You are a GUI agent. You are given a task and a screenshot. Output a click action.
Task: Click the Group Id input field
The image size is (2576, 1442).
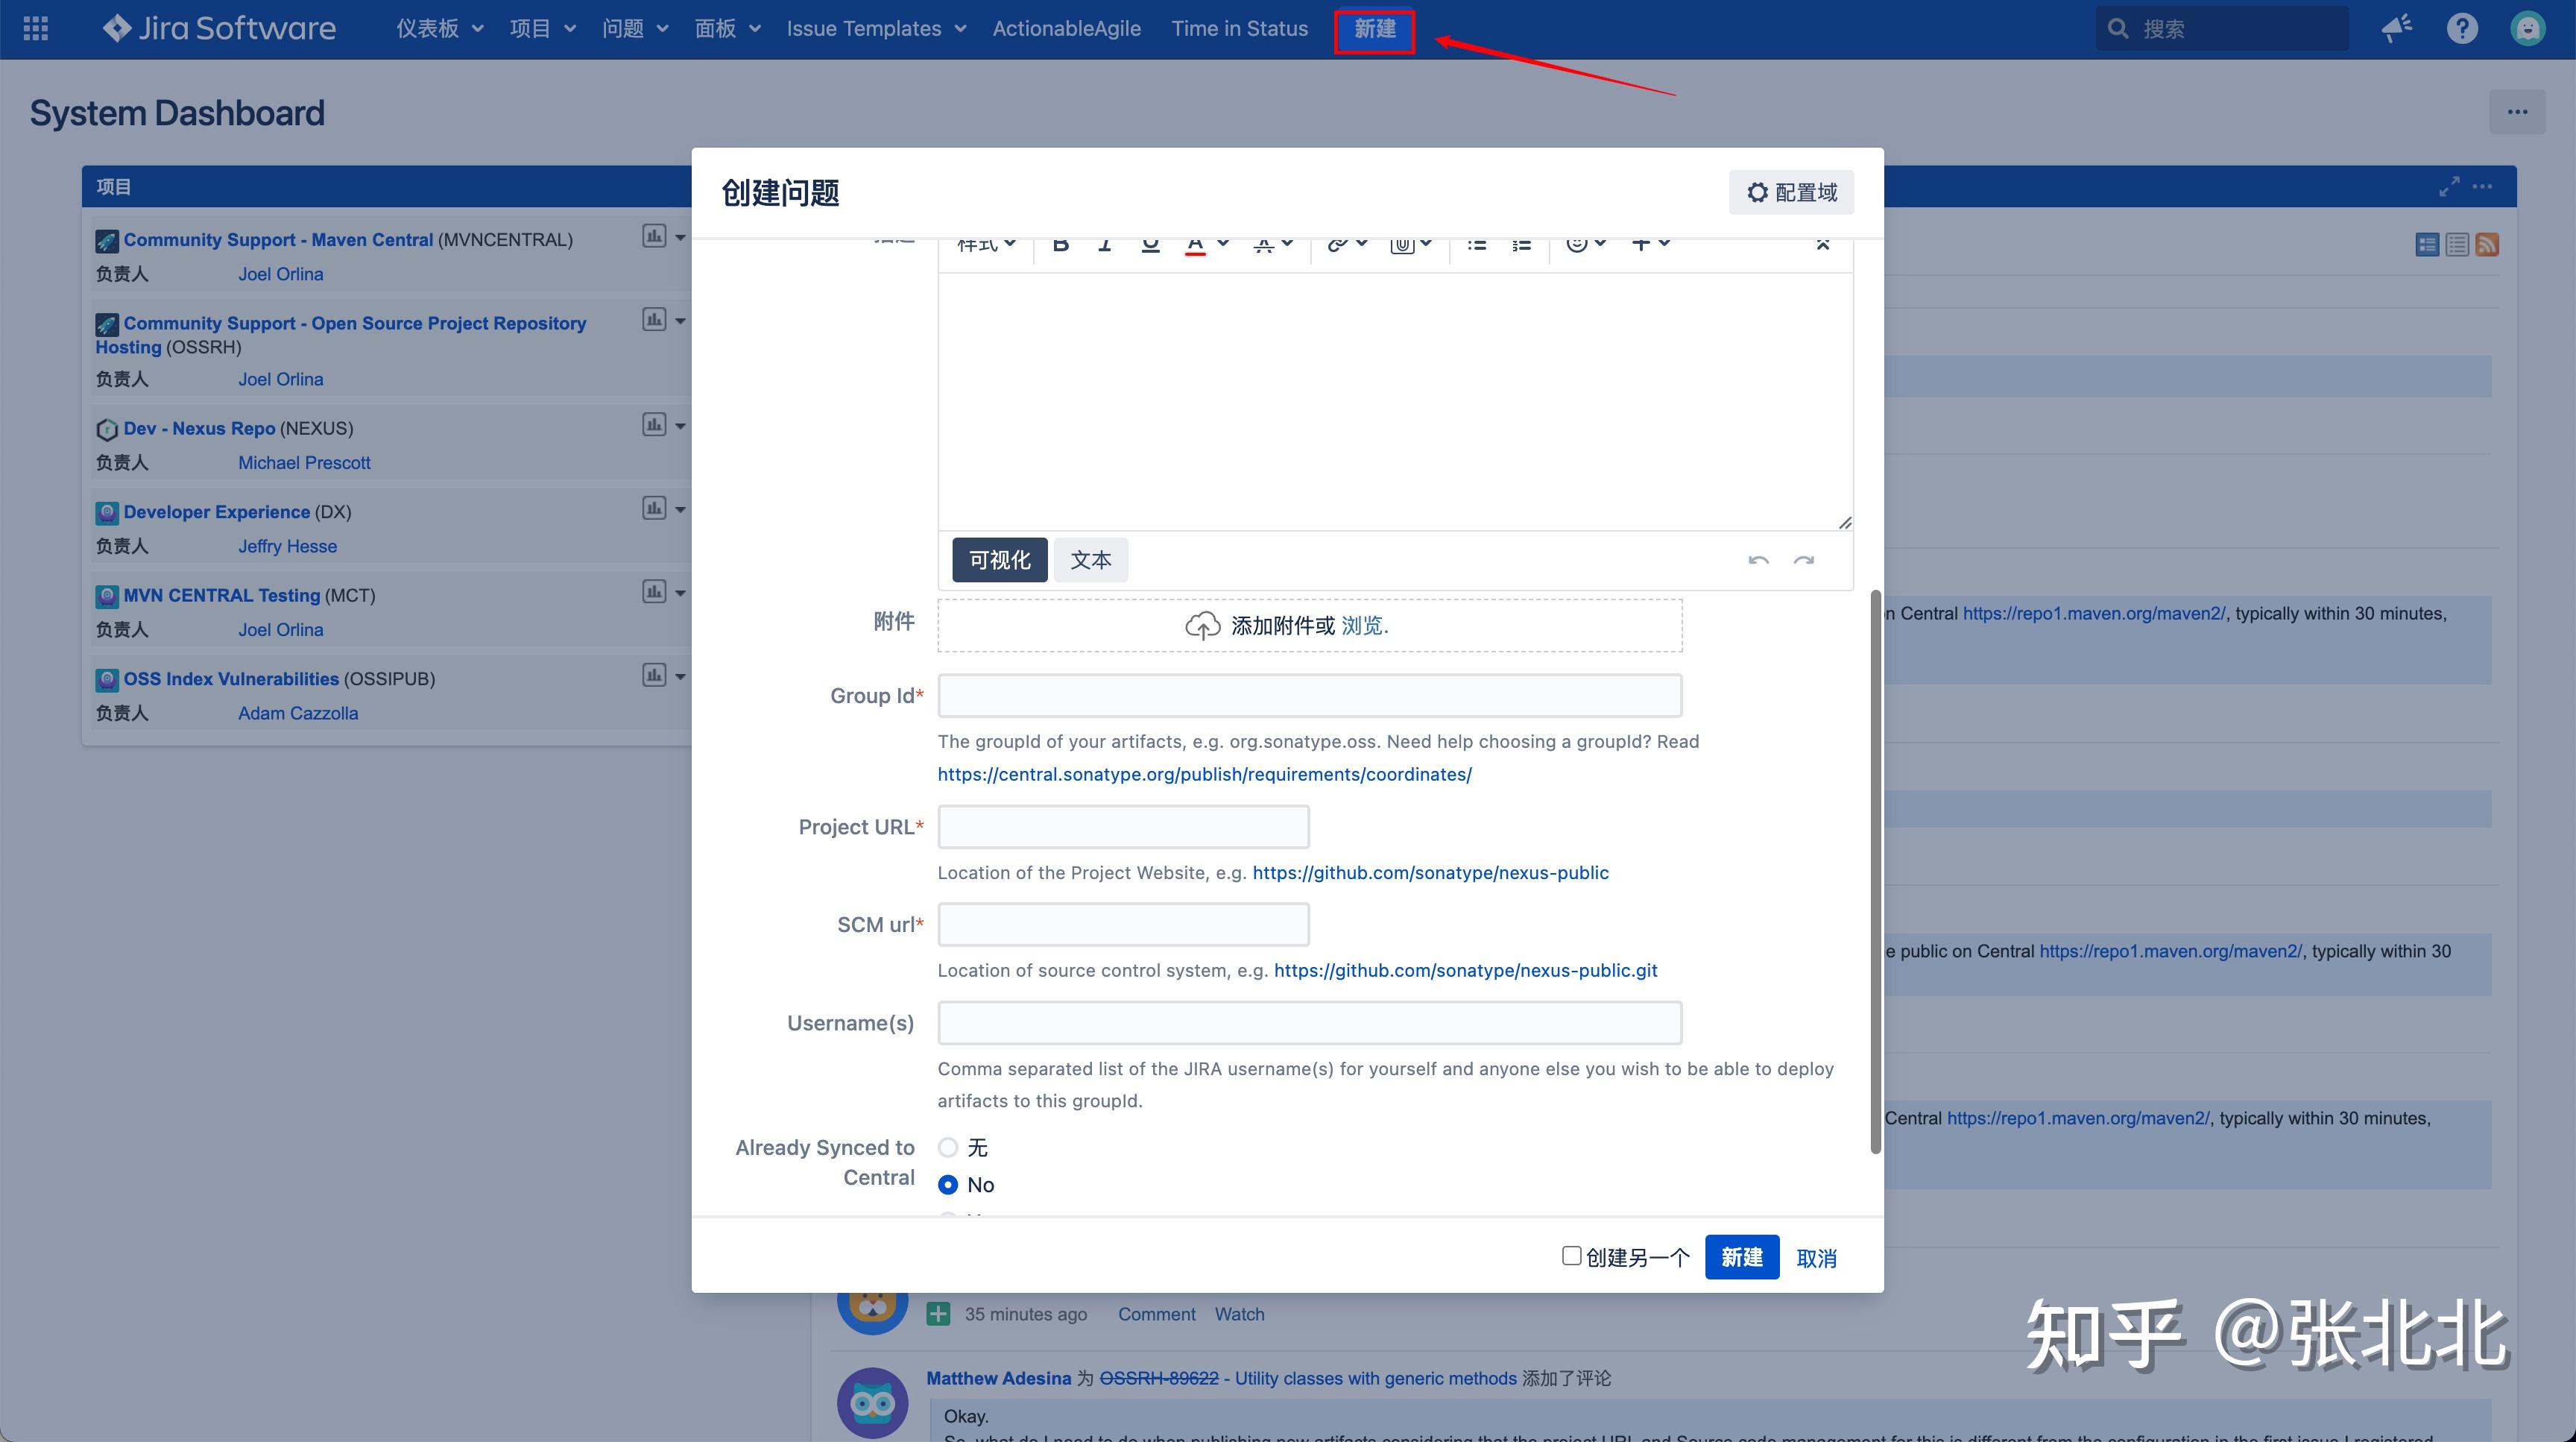click(1309, 696)
